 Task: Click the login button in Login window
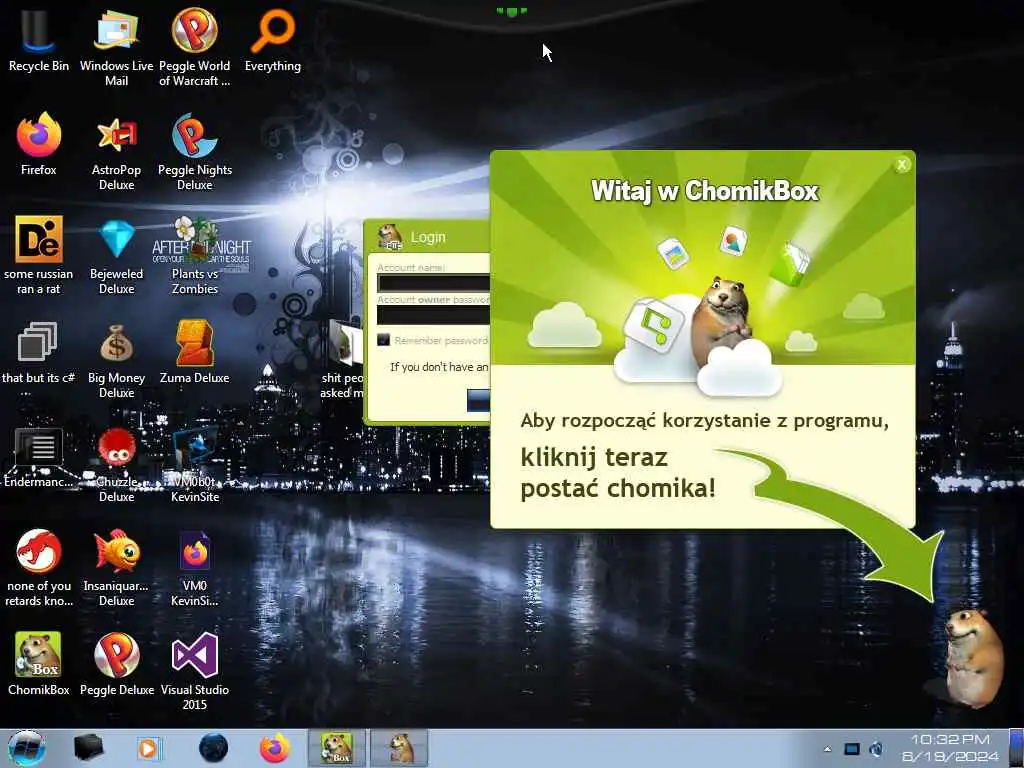(x=479, y=400)
